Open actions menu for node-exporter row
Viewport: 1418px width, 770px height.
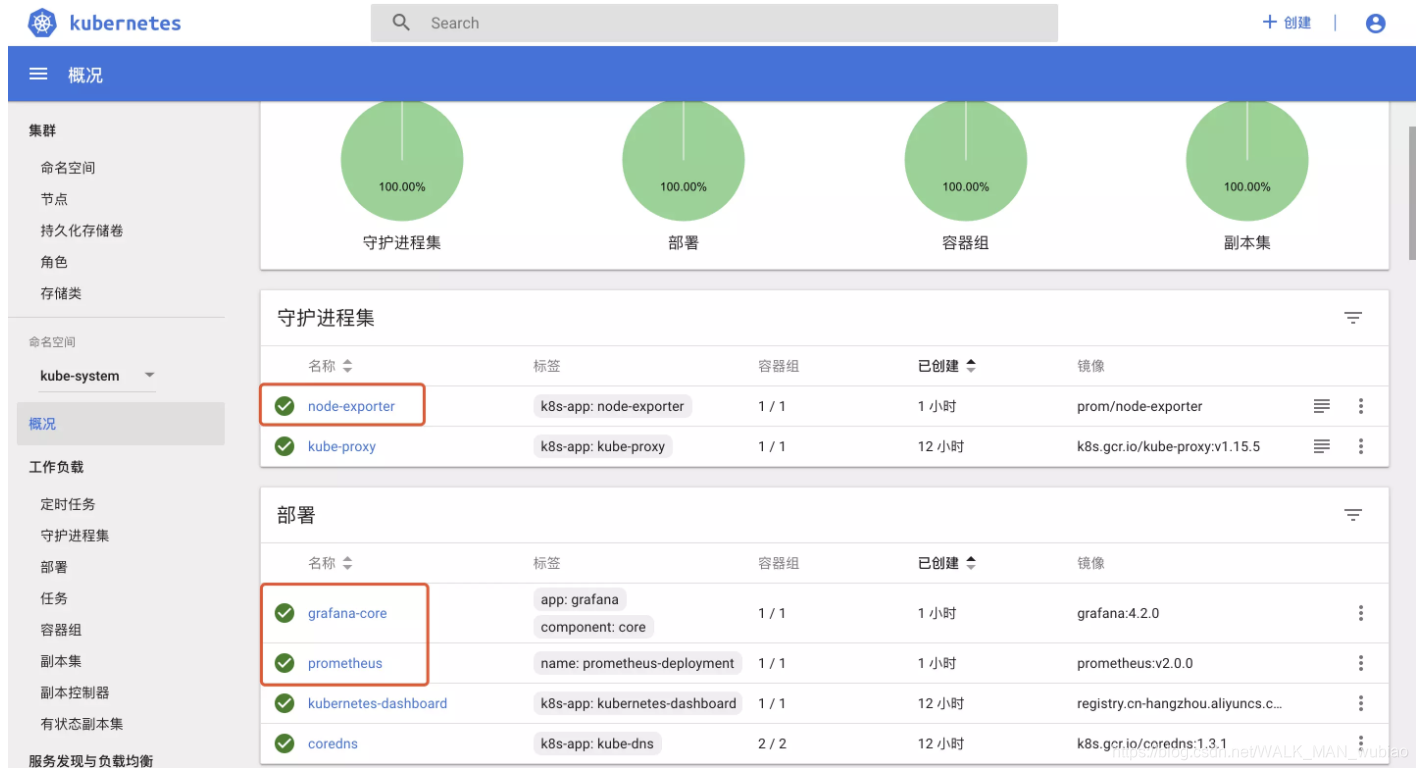tap(1360, 406)
